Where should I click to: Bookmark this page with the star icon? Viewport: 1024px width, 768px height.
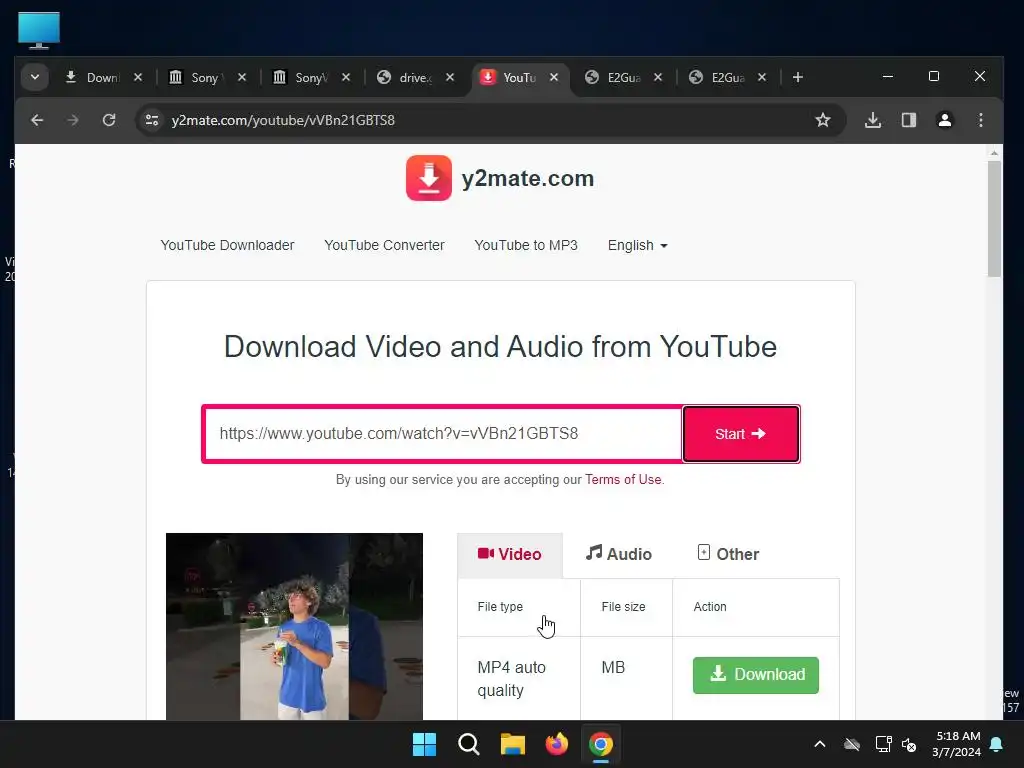click(x=823, y=120)
